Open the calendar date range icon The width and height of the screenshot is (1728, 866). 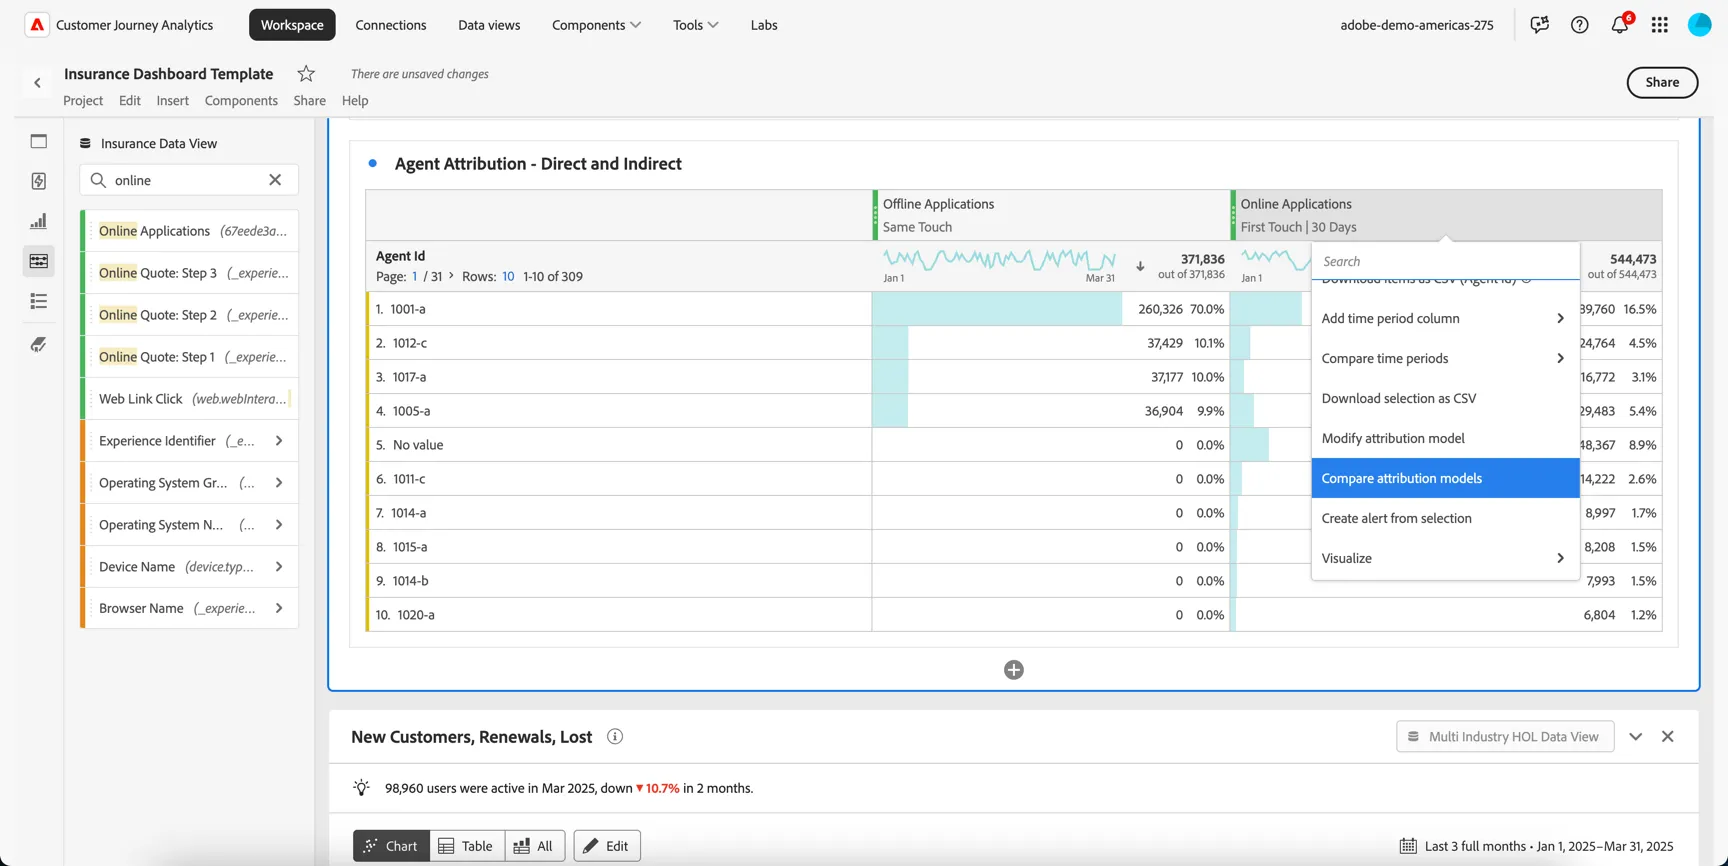1408,846
